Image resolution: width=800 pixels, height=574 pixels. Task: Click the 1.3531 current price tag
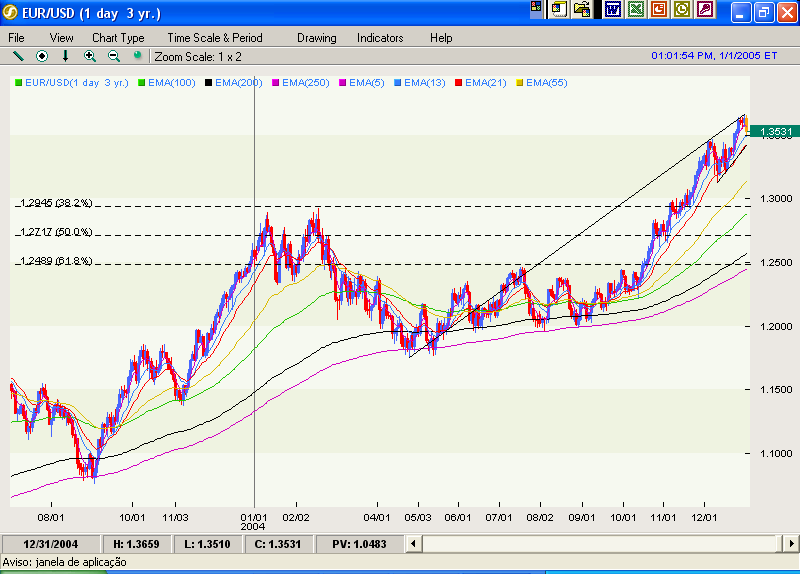(775, 132)
